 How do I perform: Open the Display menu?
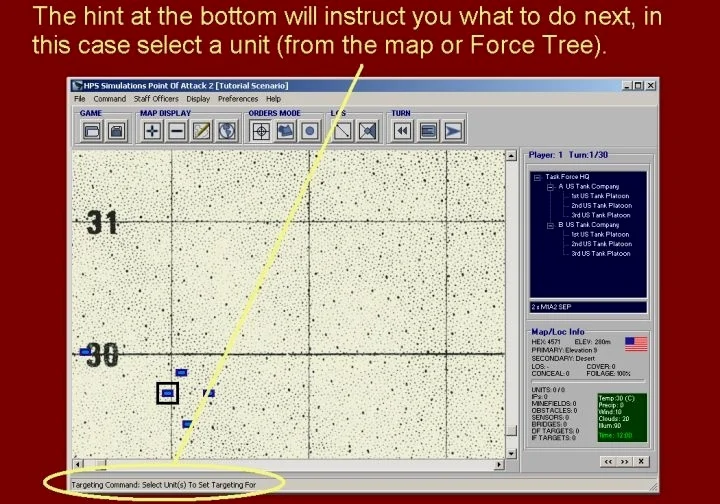coord(198,99)
